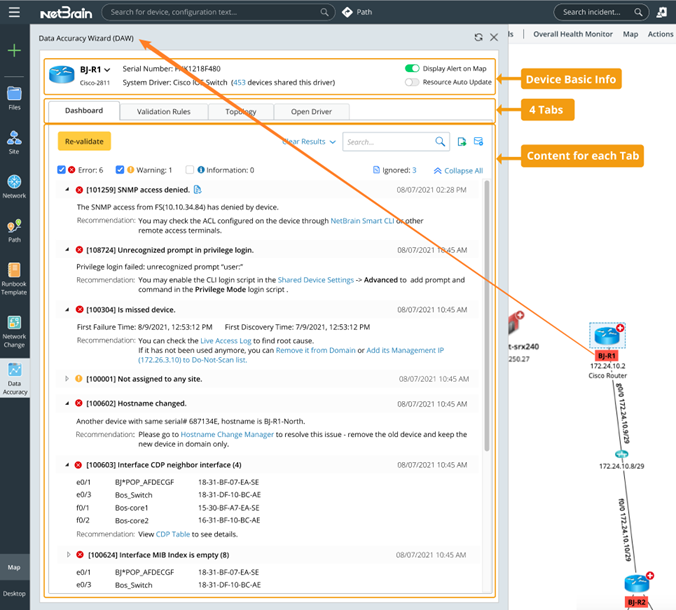Open the user profile icon
Image resolution: width=676 pixels, height=610 pixels.
pyautogui.click(x=661, y=12)
